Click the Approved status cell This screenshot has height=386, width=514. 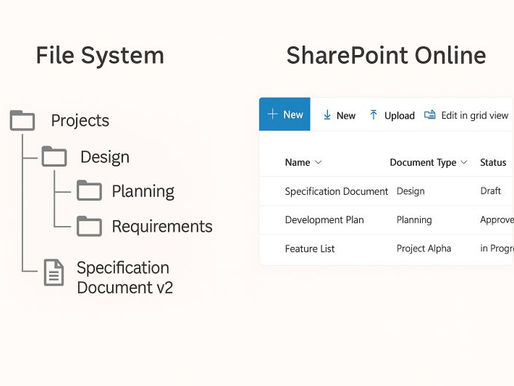497,220
